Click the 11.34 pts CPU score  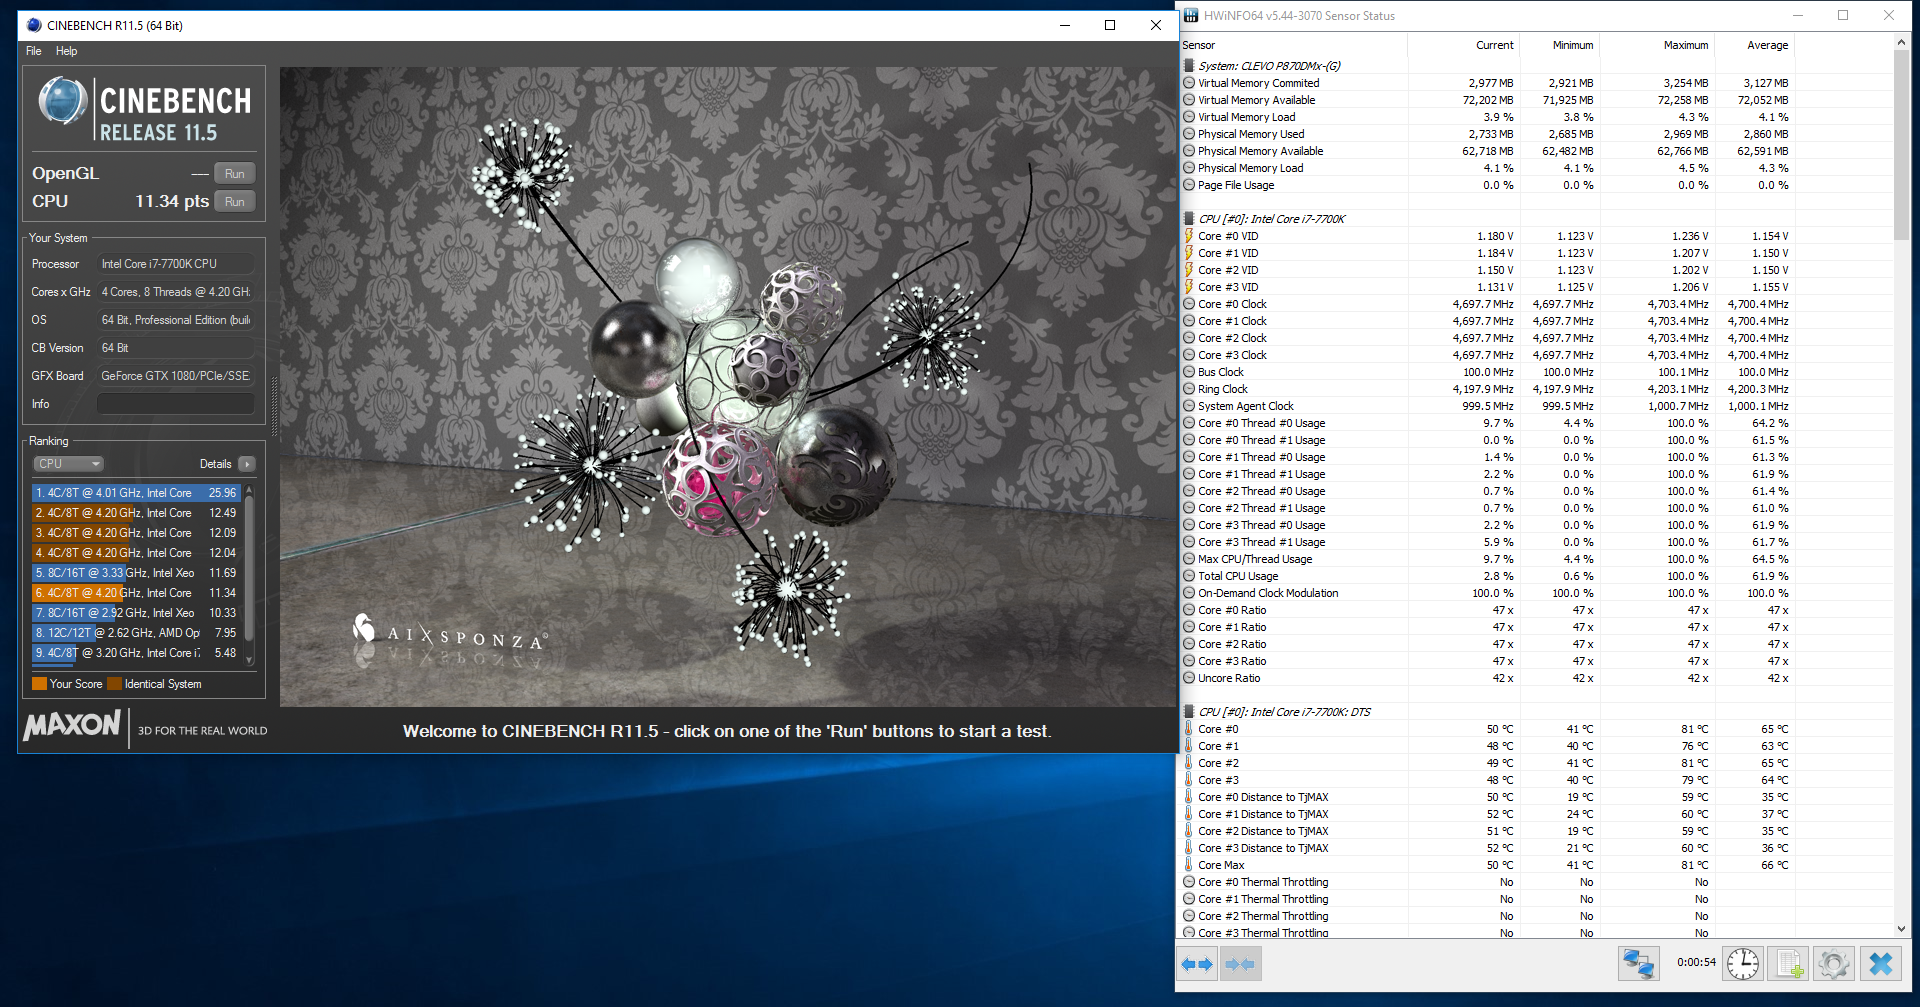pyautogui.click(x=172, y=201)
